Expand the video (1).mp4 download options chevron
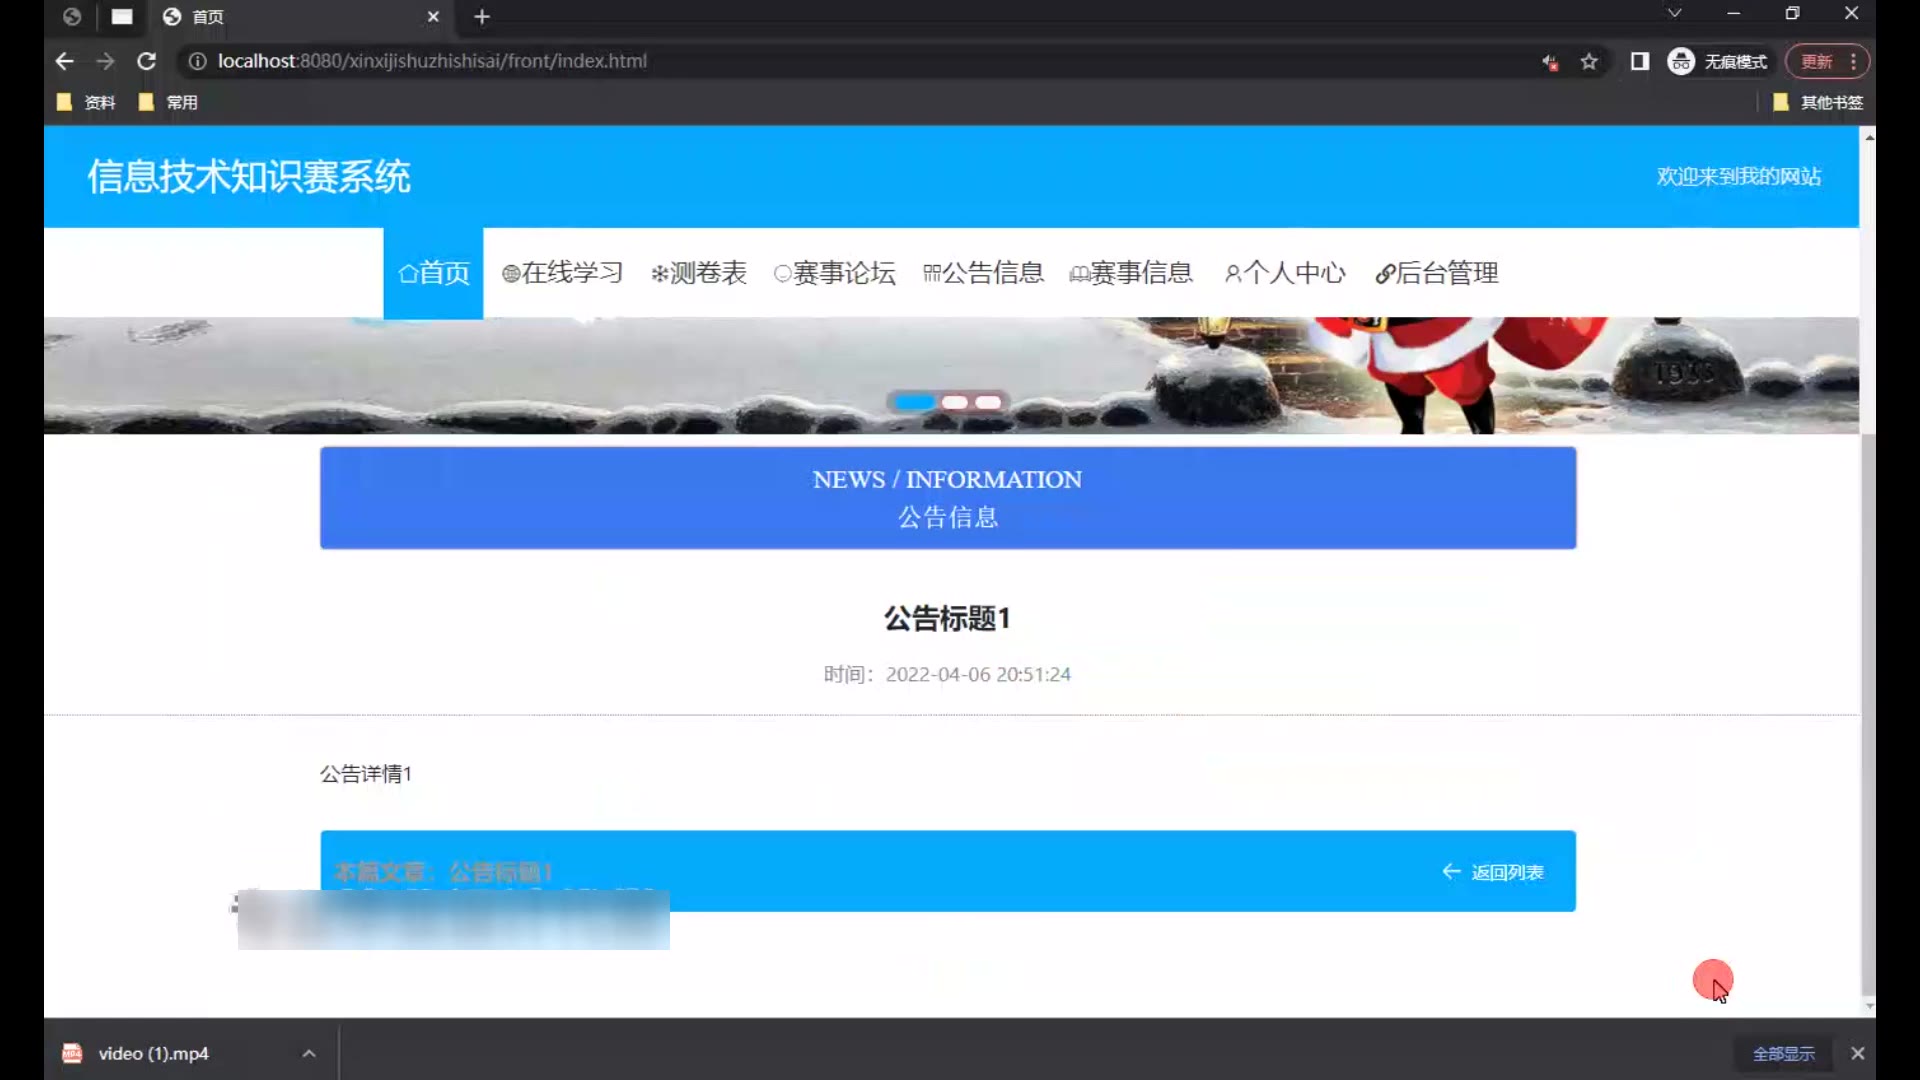Screen dimensions: 1920x1080 click(x=309, y=1053)
